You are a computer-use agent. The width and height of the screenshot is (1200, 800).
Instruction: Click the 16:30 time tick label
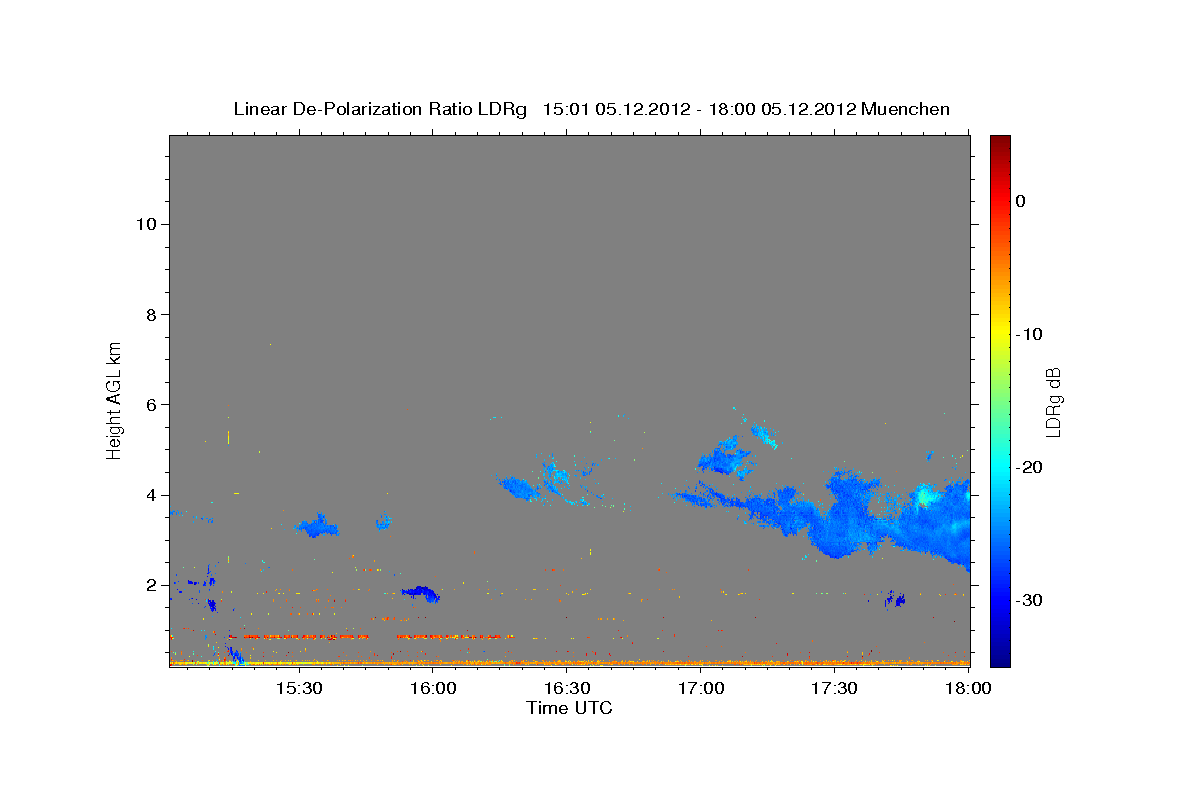[x=567, y=689]
